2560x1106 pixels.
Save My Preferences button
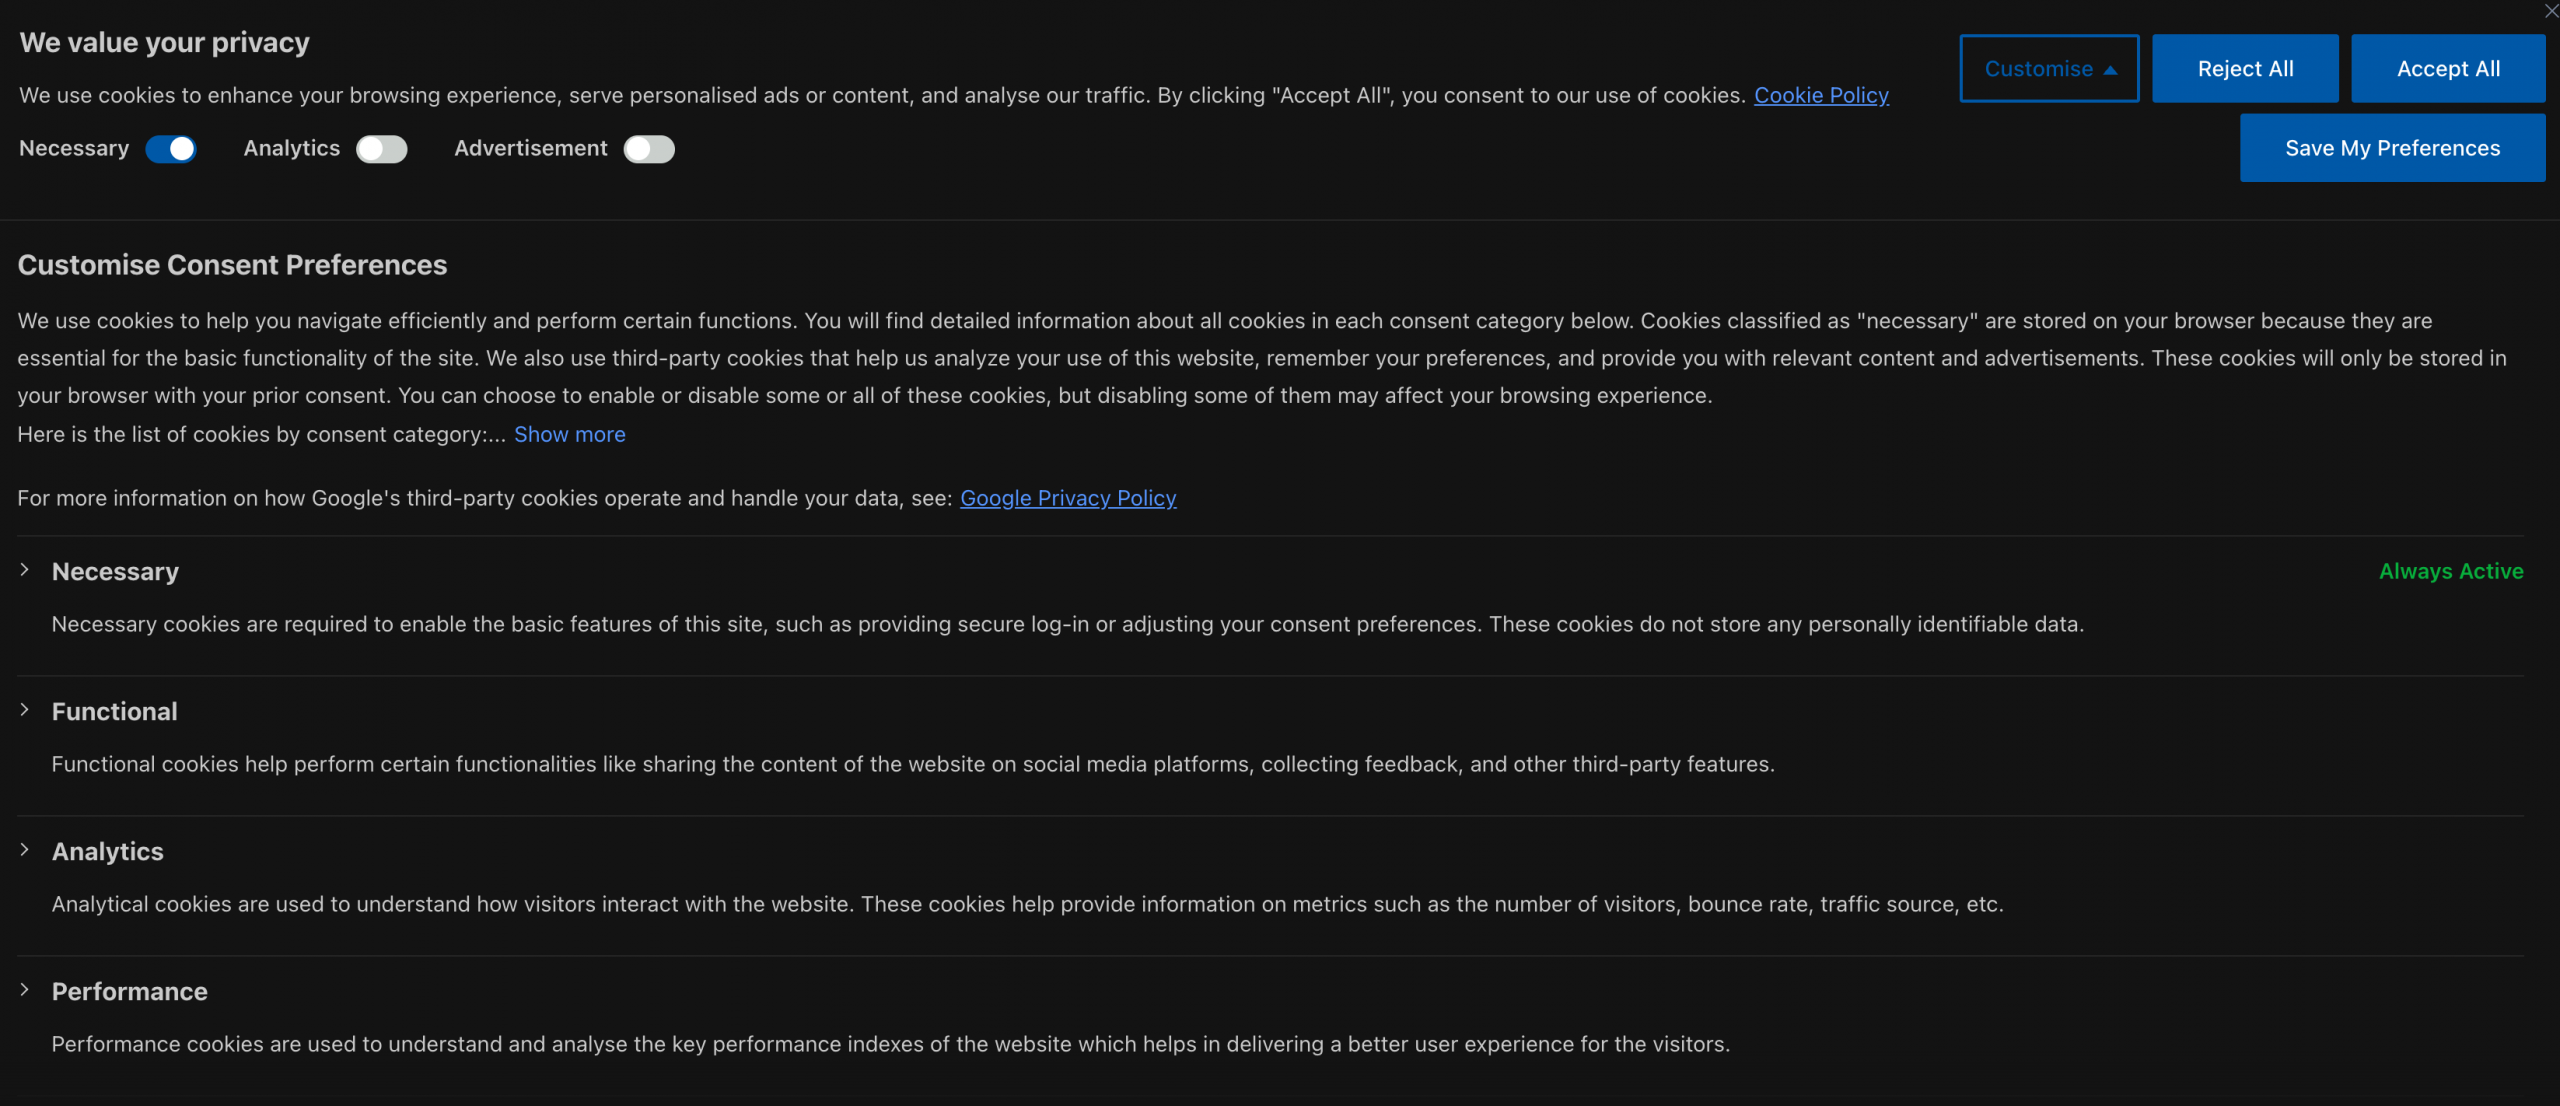(2392, 148)
